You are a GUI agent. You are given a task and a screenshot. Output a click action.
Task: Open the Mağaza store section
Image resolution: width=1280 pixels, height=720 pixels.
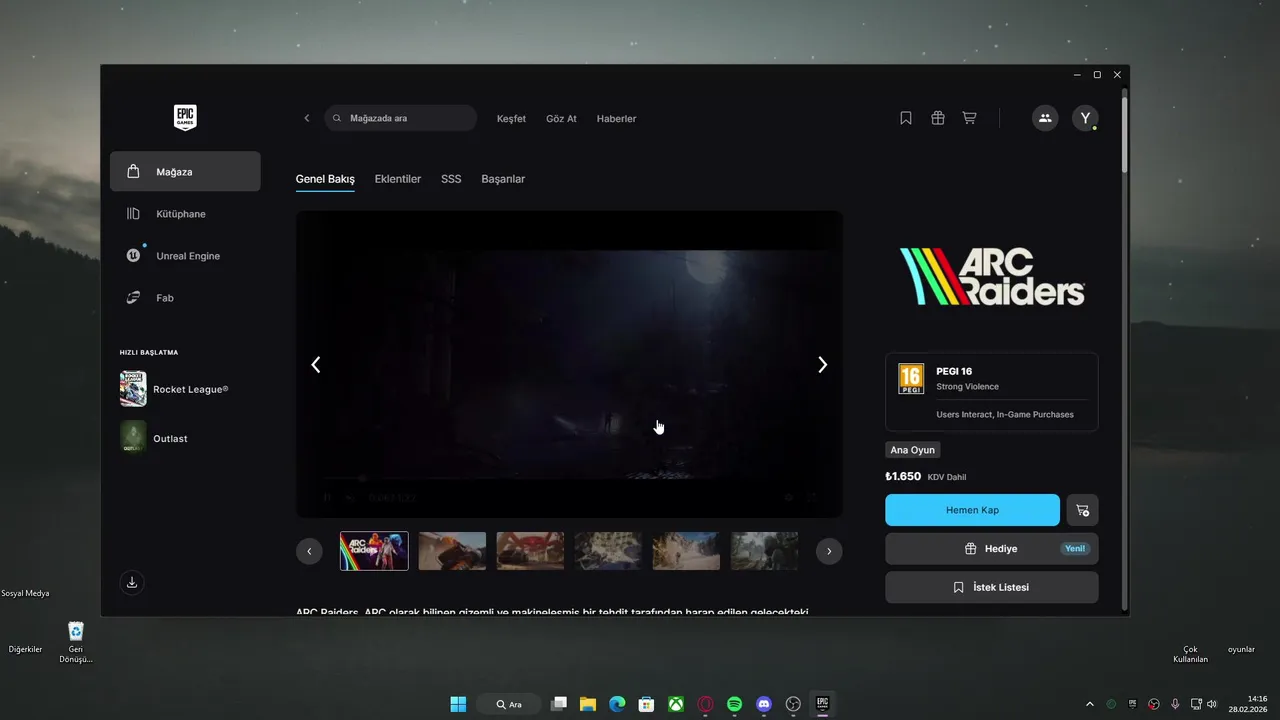point(185,172)
